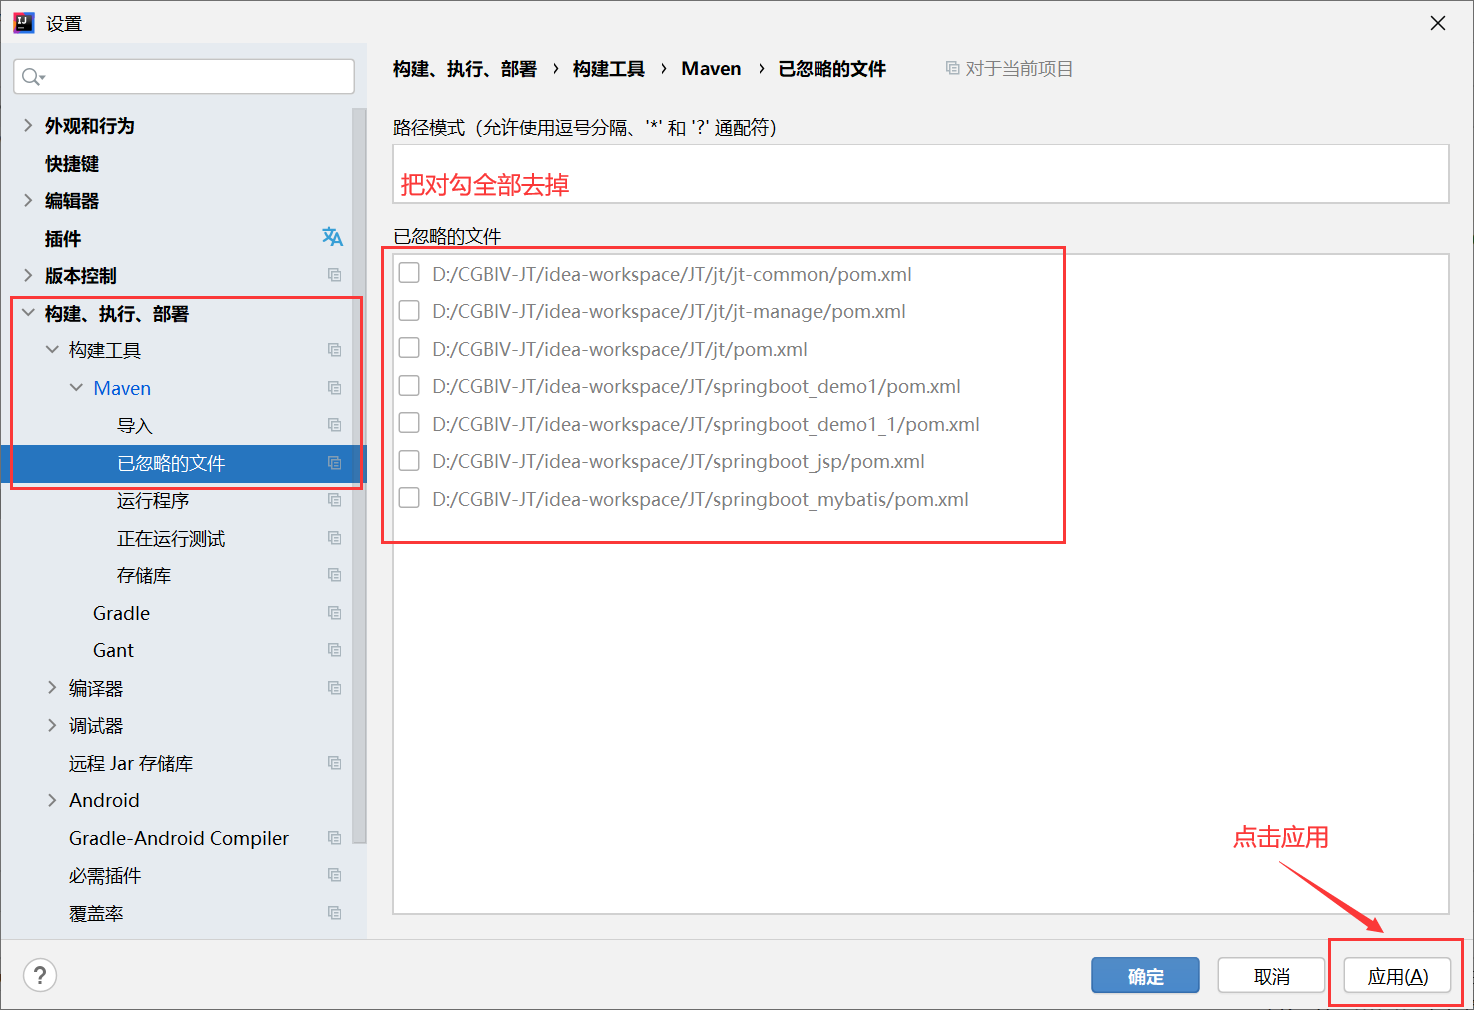Screen dimensions: 1474x1010
Task: Click the project-level icon next to Gradle-Android Compiler
Action: 335,838
